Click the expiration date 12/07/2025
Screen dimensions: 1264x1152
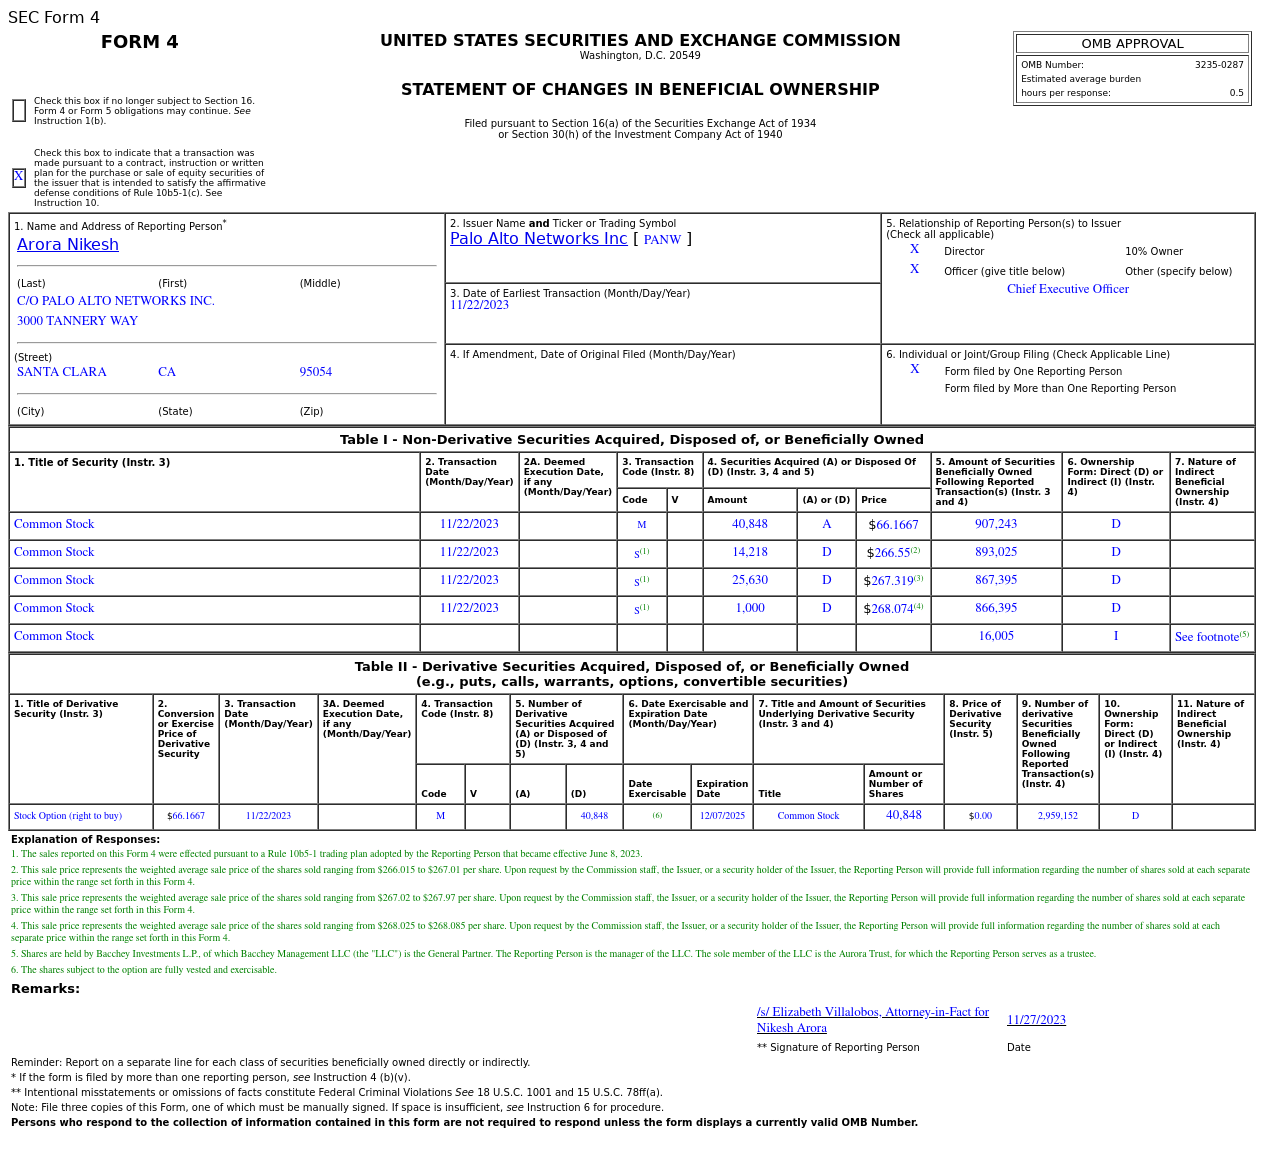(722, 816)
